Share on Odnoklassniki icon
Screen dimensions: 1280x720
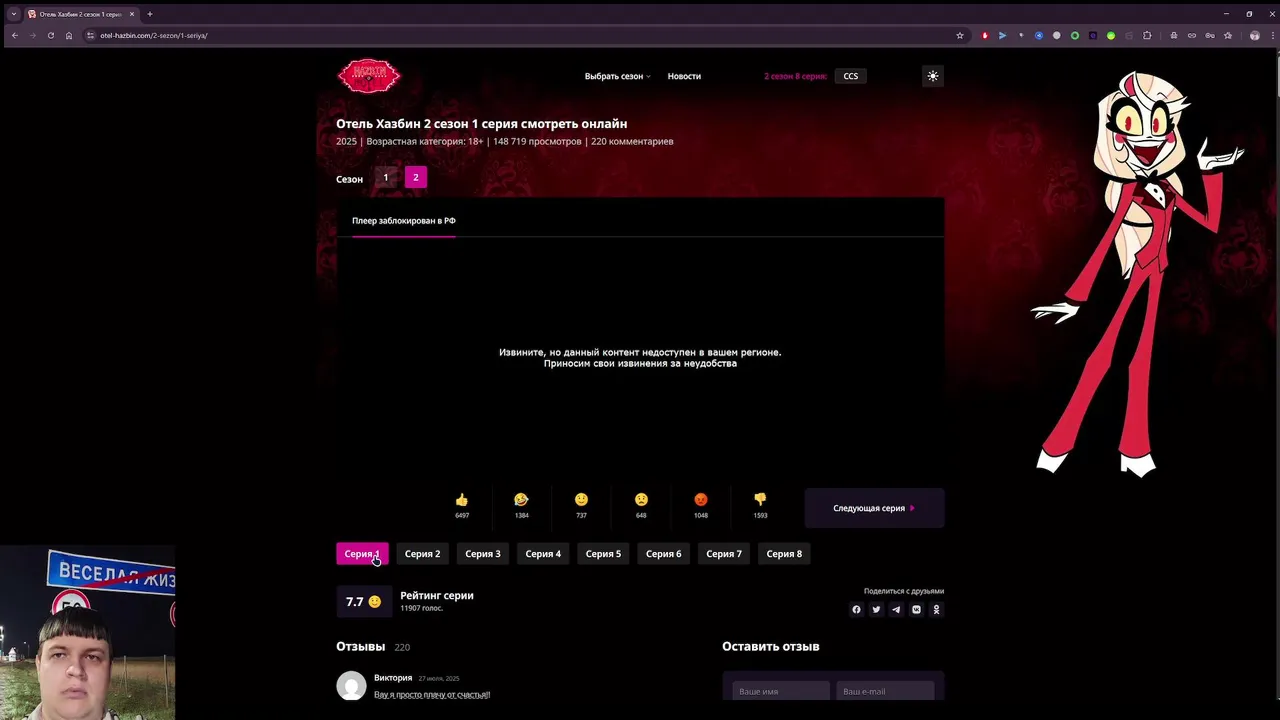(936, 610)
